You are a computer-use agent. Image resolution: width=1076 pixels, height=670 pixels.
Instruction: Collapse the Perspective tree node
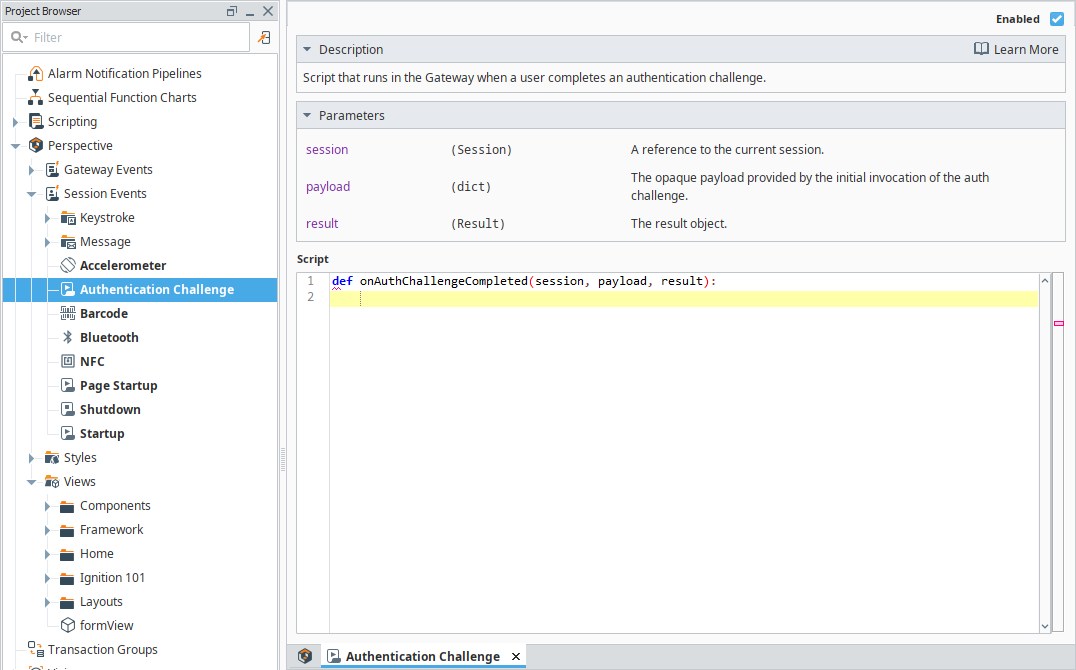(15, 146)
